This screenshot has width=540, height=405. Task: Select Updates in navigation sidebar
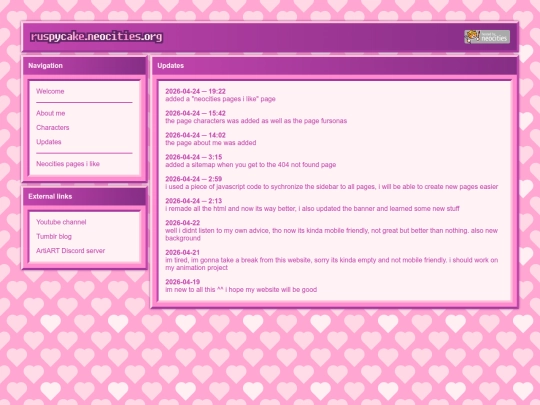tap(49, 142)
